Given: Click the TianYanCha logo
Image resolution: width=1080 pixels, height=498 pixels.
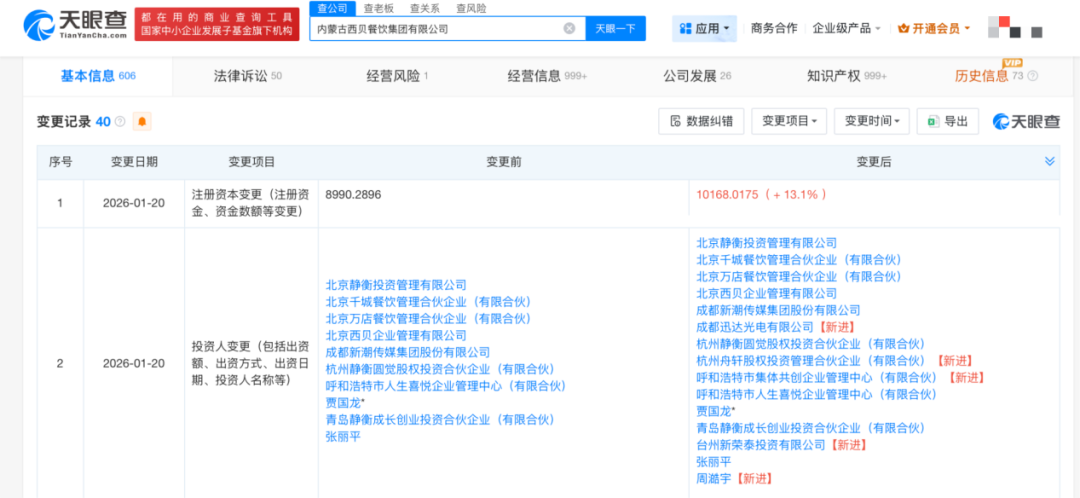Looking at the screenshot, I should pos(76,24).
